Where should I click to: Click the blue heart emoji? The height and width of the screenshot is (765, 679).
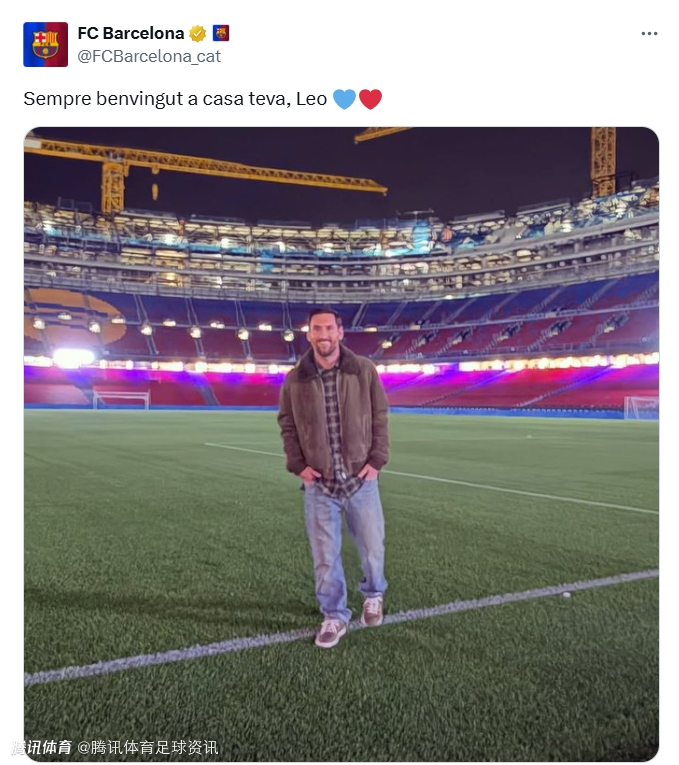pos(344,99)
